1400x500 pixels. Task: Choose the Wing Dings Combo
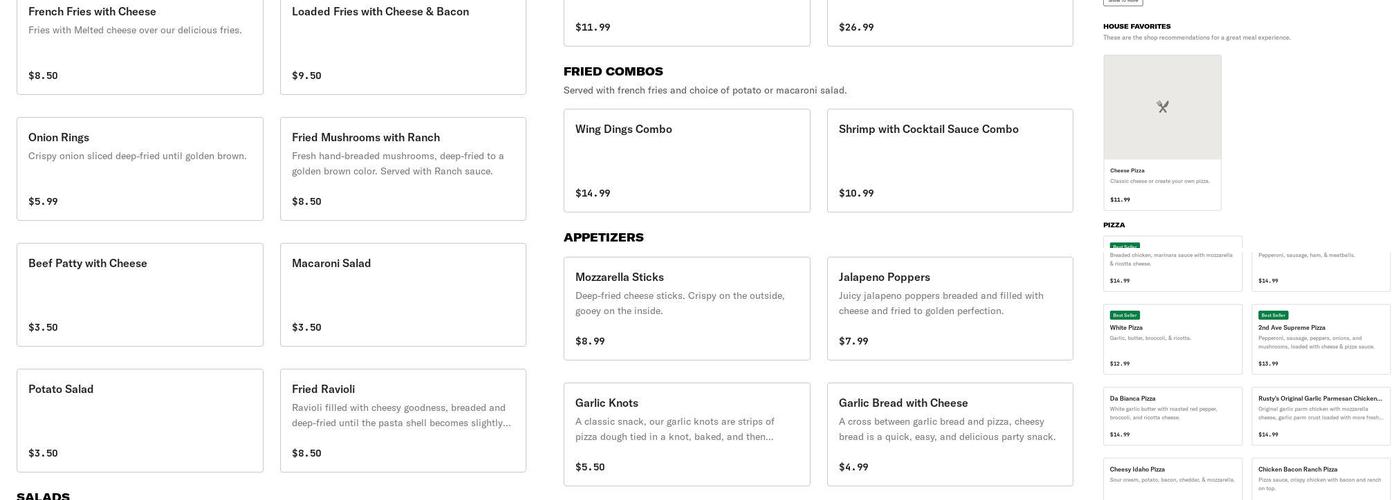click(x=687, y=160)
